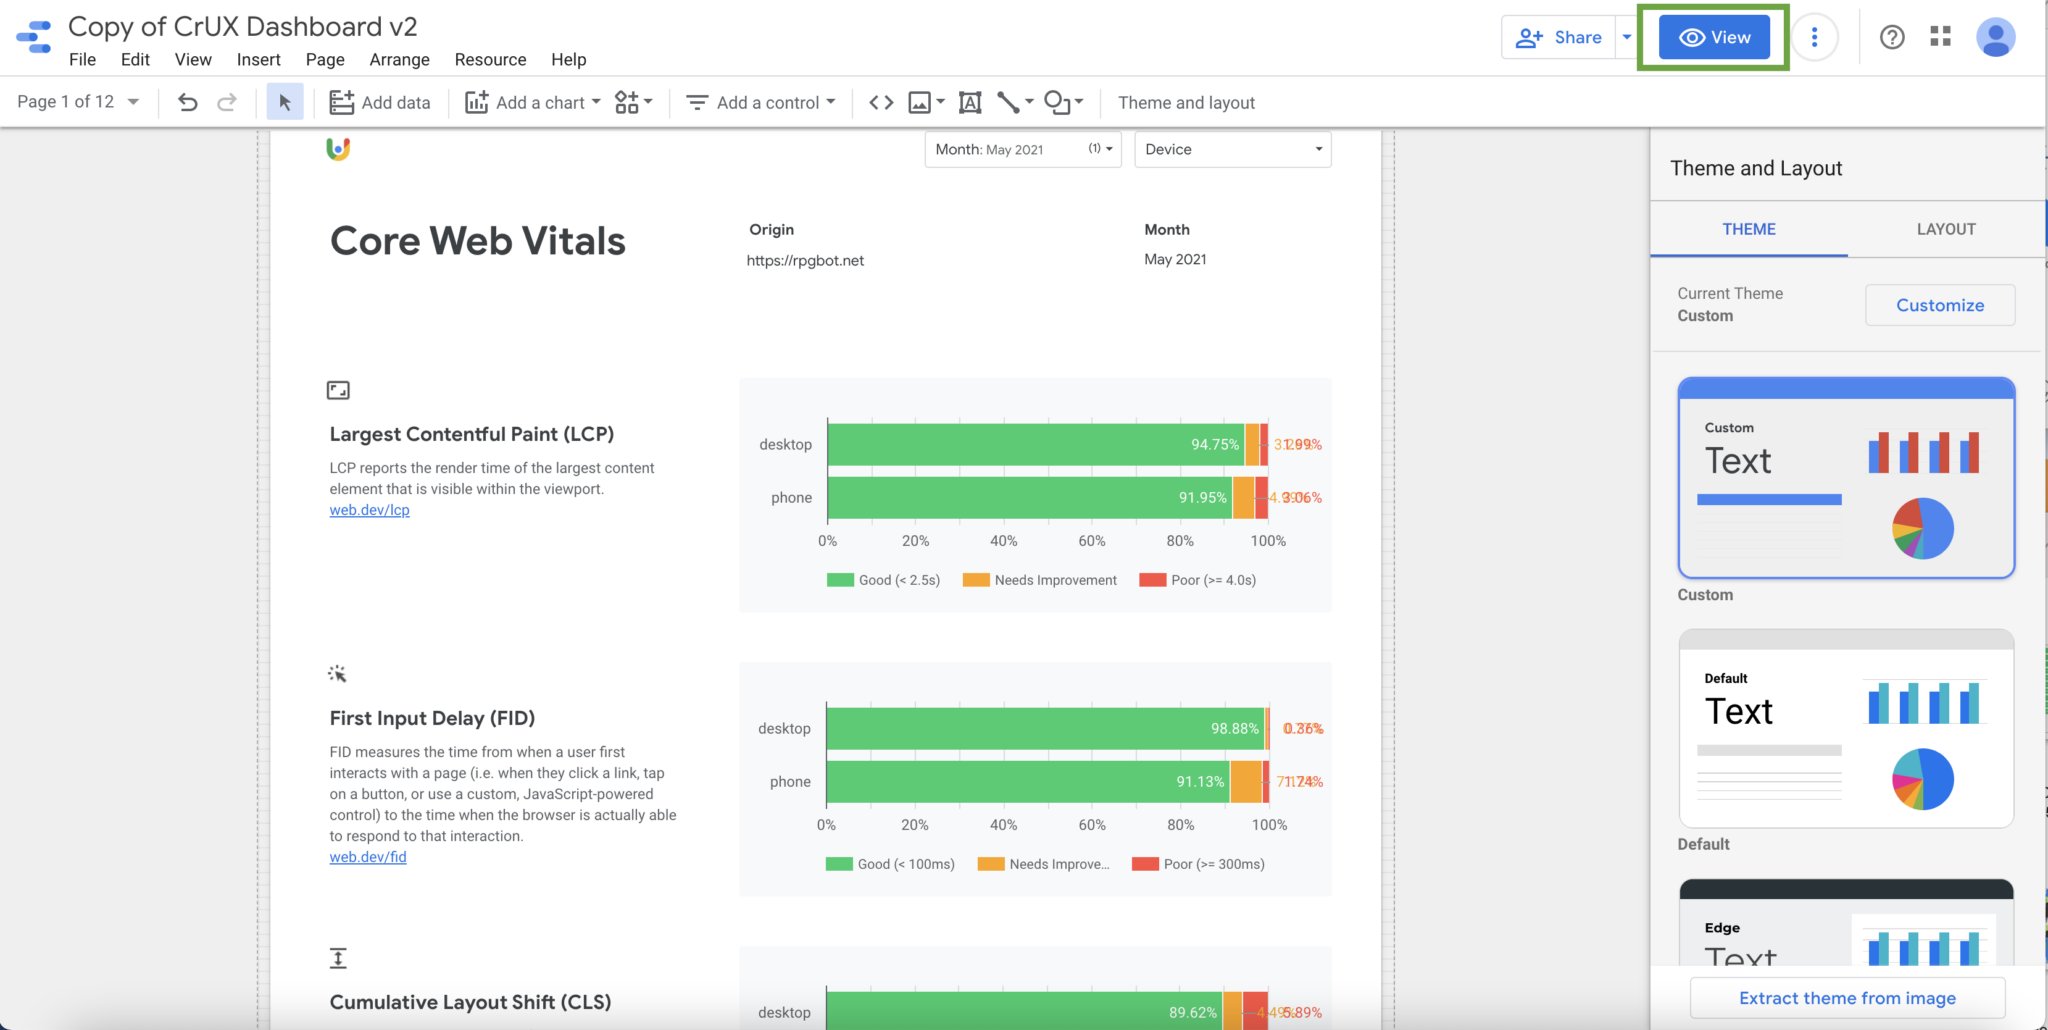Open the web.dev/lcp link
Viewport: 2048px width, 1030px height.
click(369, 510)
